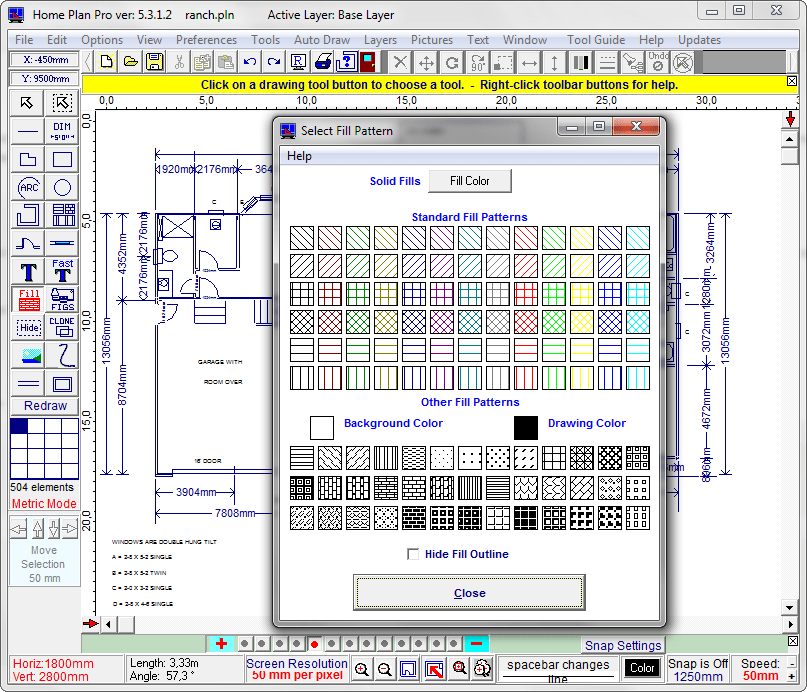Select the CLONE tool

(62, 327)
